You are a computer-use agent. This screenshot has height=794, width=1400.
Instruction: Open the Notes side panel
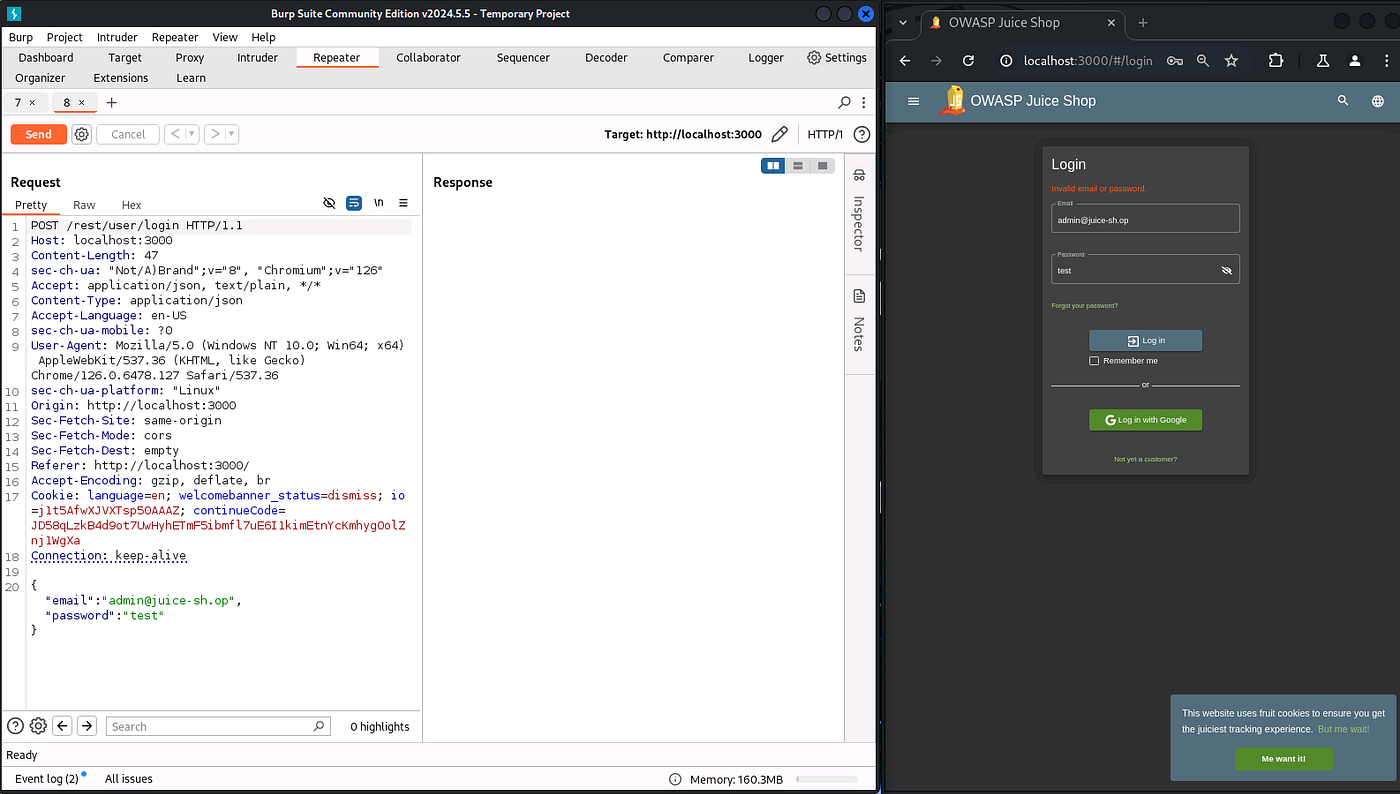(859, 320)
